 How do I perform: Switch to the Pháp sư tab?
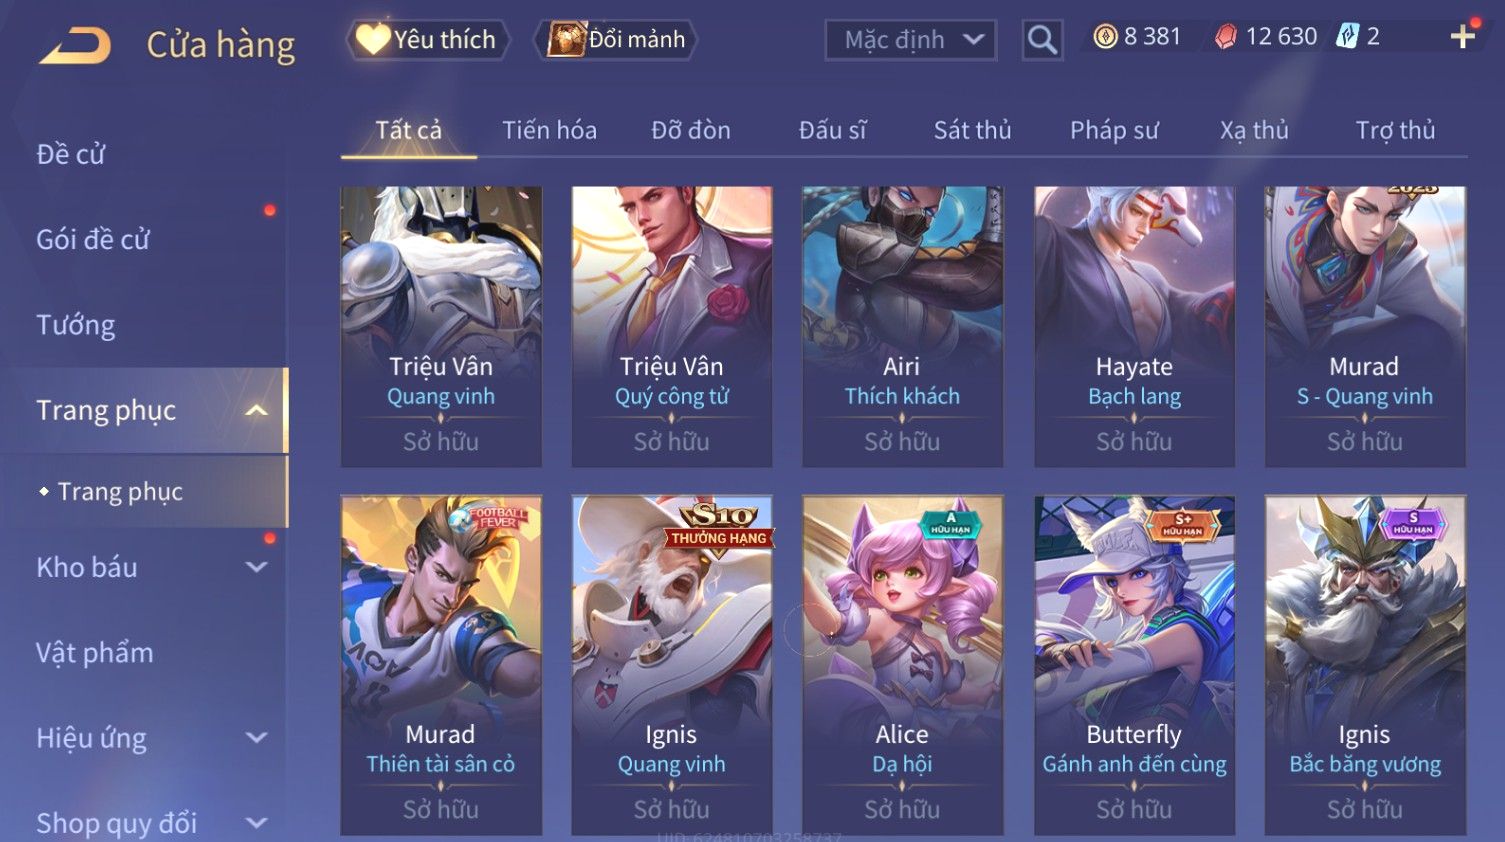point(1114,130)
